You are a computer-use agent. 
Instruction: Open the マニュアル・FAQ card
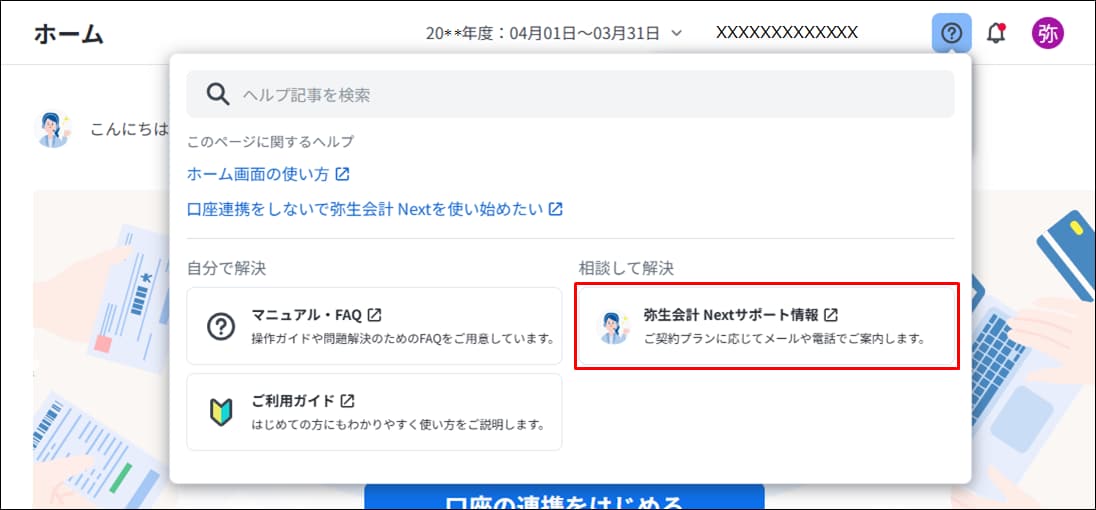coord(374,326)
